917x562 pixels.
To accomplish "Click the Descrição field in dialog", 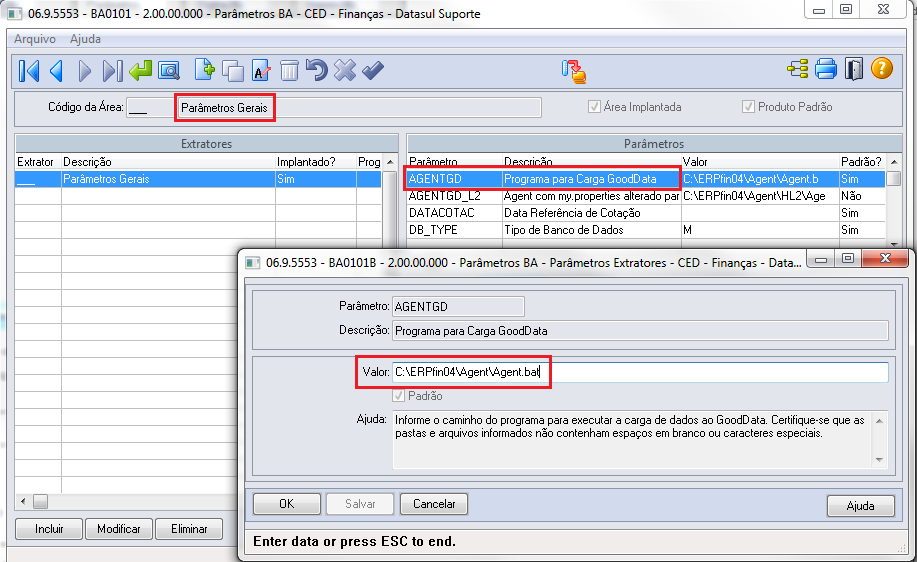I will [640, 331].
